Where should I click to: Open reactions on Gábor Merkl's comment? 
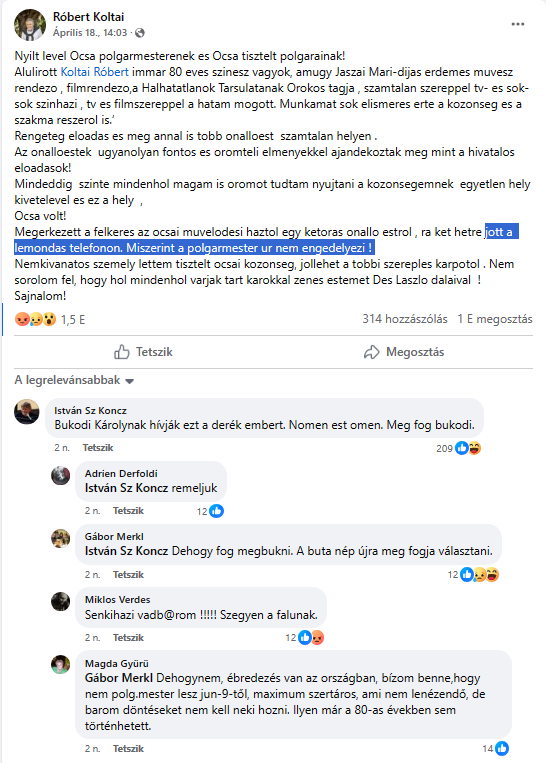(x=480, y=575)
